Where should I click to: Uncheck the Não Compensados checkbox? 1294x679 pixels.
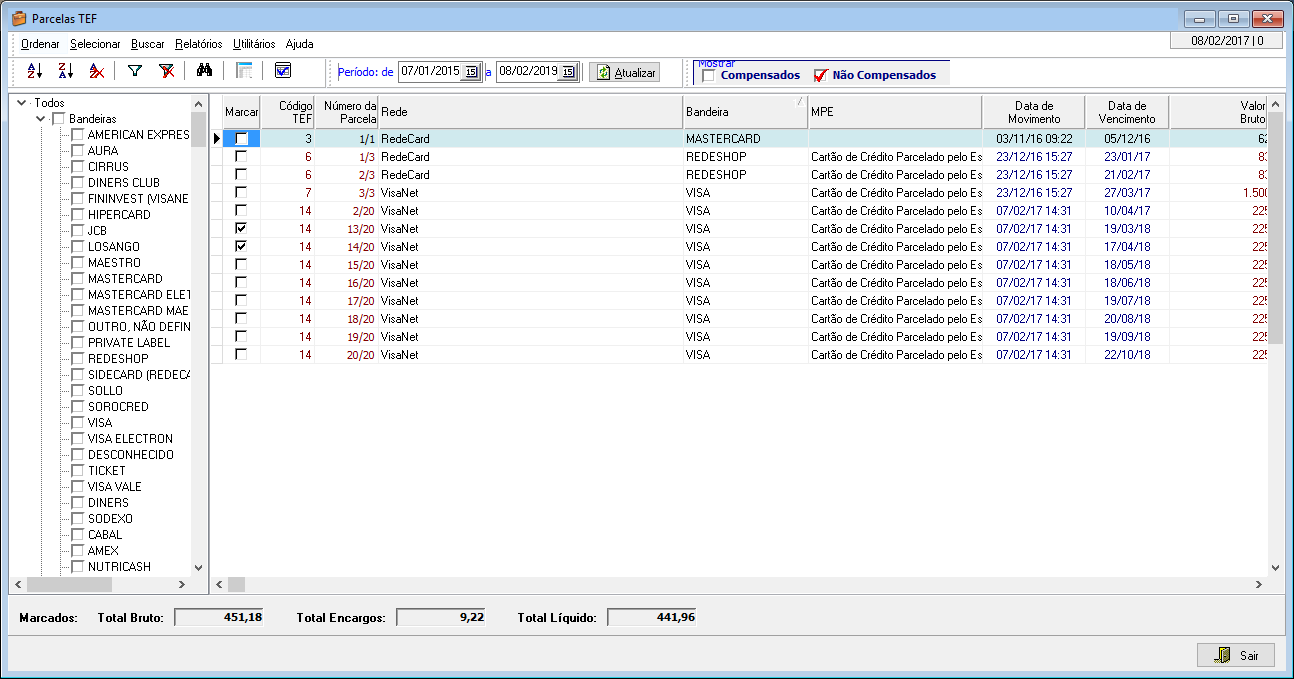coord(821,76)
